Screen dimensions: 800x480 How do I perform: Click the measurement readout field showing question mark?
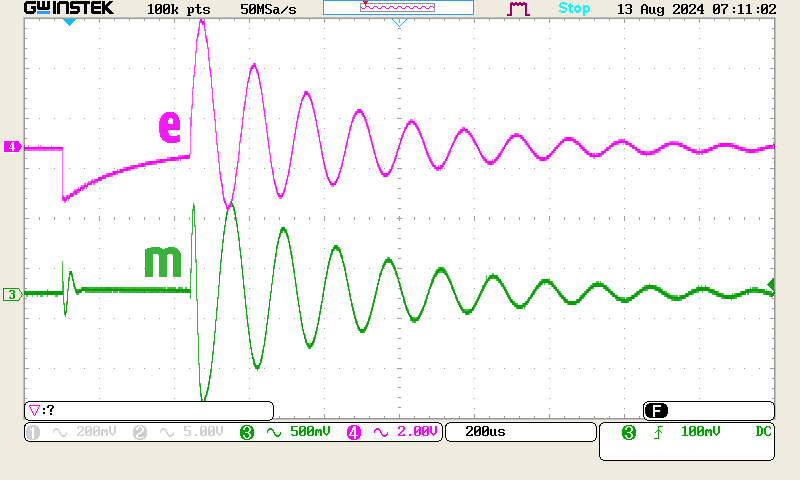pos(148,410)
